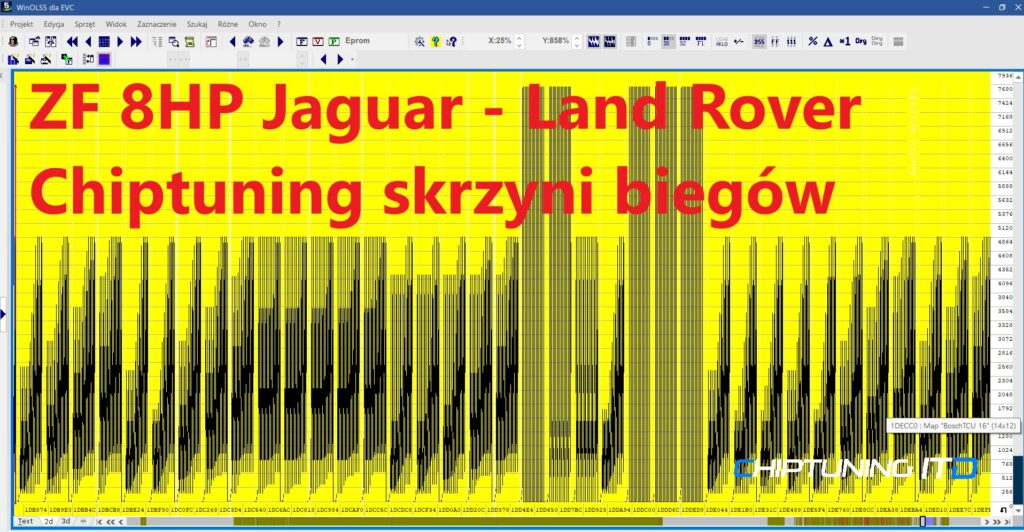
Task: Click the fast rewind double-left arrow icon
Action: coord(72,41)
